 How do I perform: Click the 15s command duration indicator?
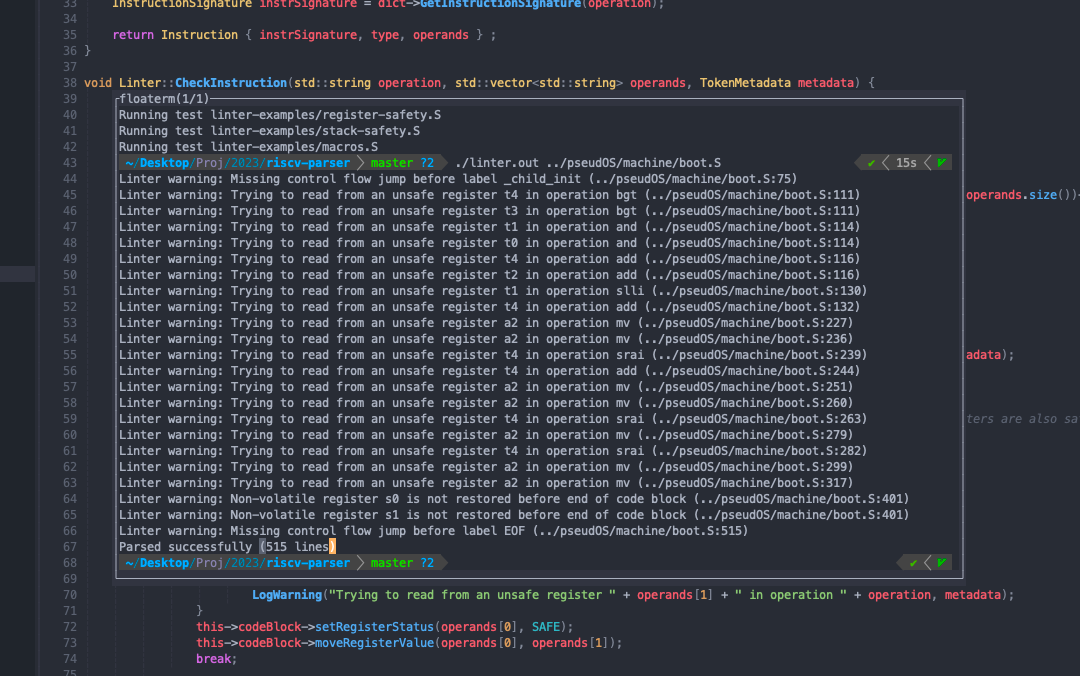[x=906, y=162]
